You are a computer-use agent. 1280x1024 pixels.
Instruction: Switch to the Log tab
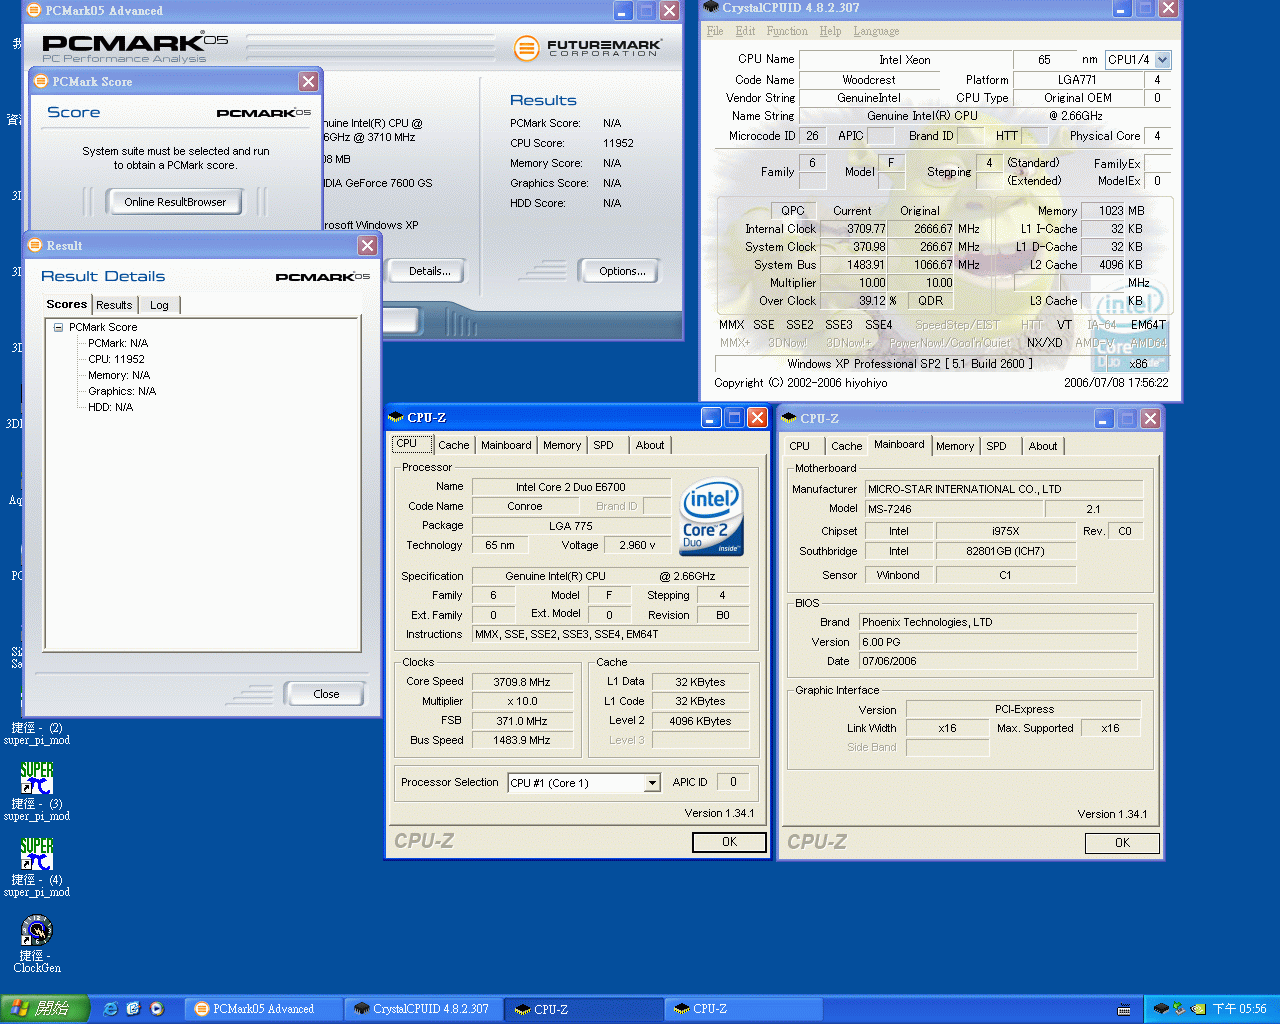click(159, 305)
